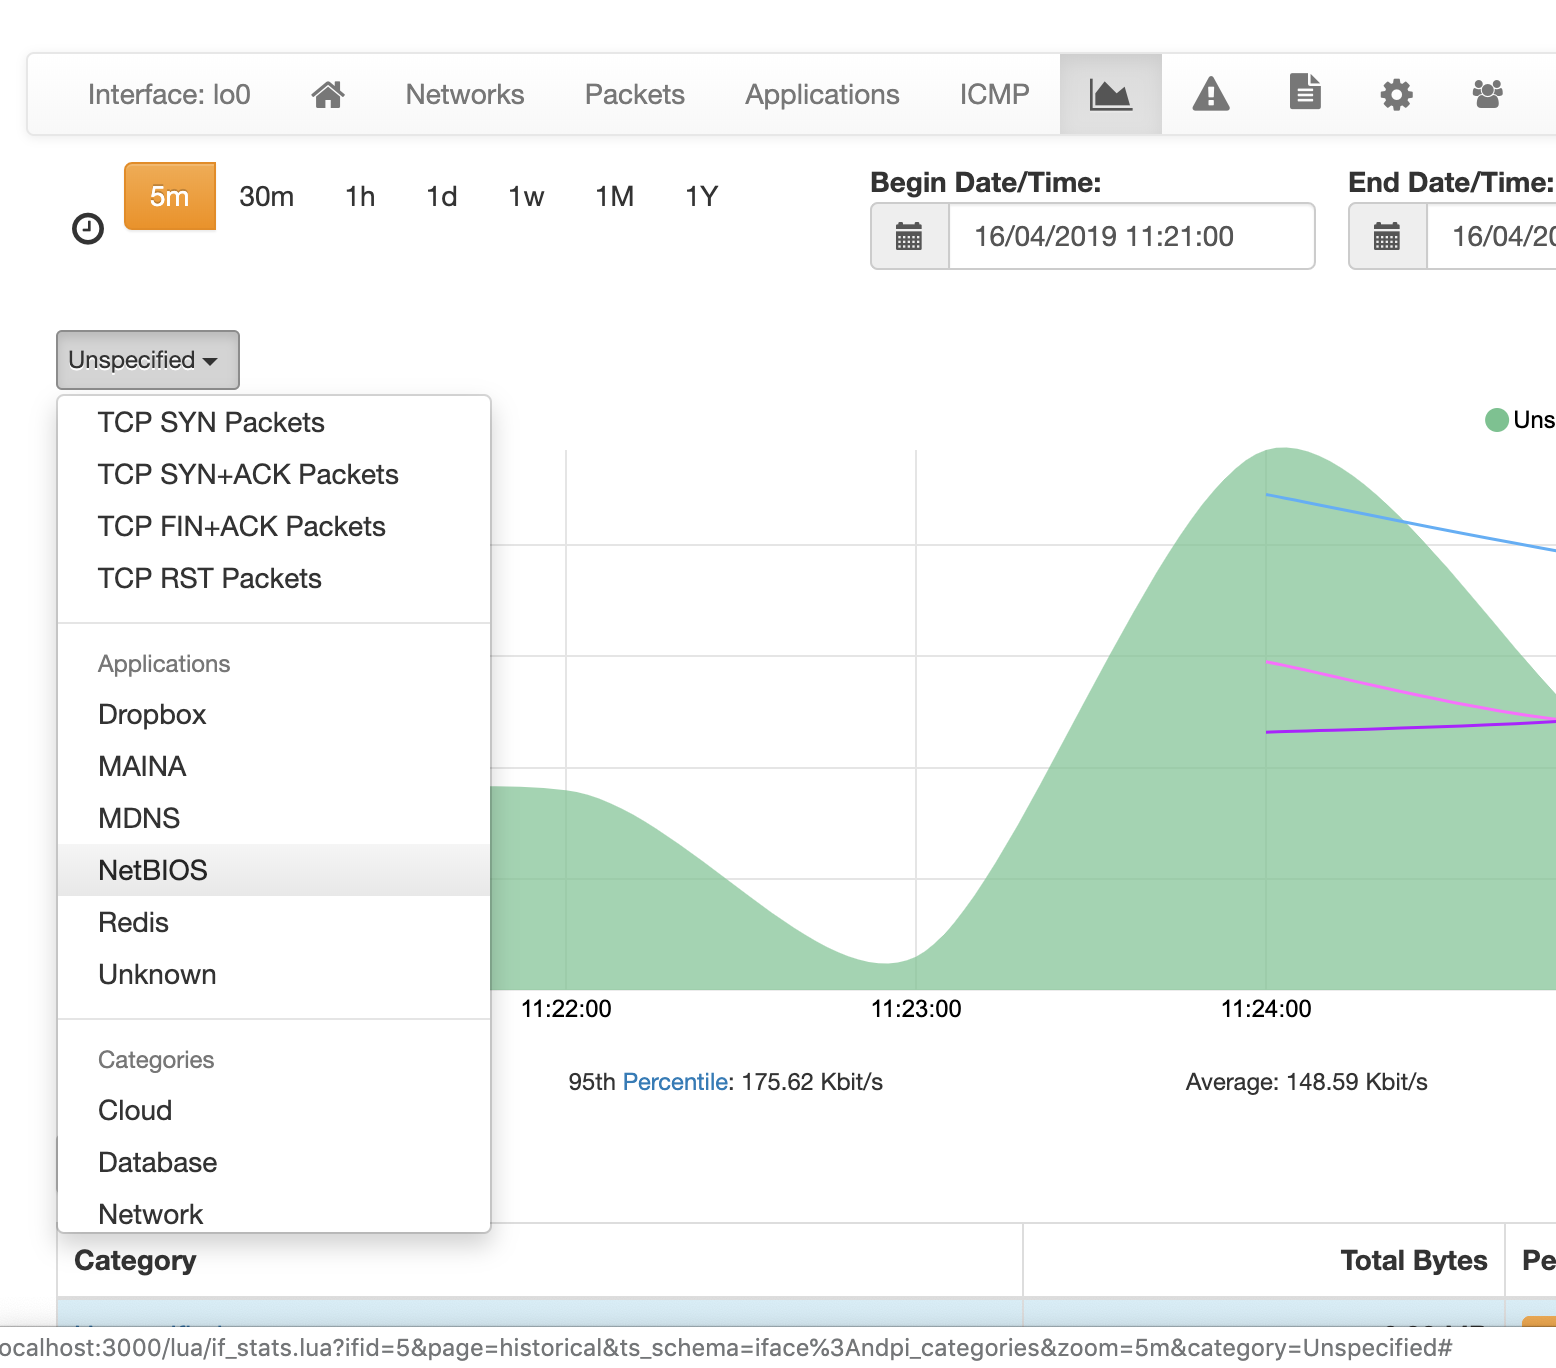This screenshot has height=1368, width=1556.
Task: Enable the 1Y time range
Action: (701, 196)
